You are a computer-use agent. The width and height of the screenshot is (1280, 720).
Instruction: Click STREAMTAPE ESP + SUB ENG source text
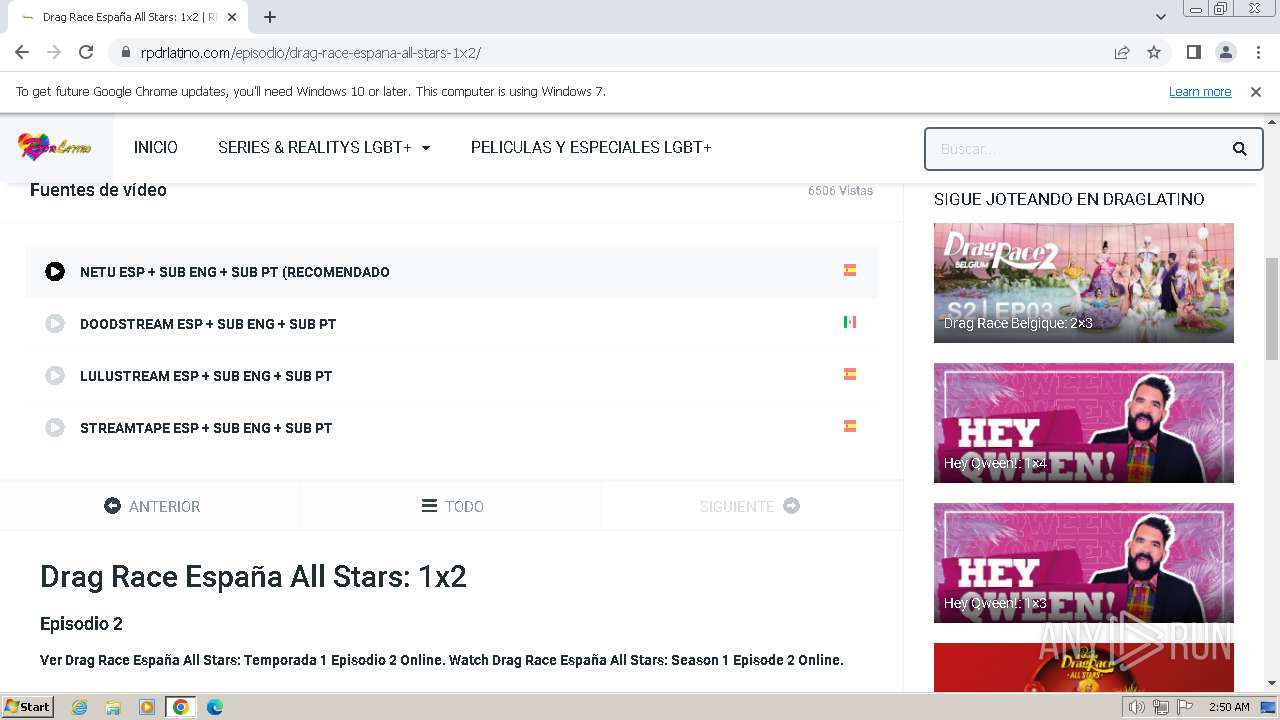(x=206, y=428)
